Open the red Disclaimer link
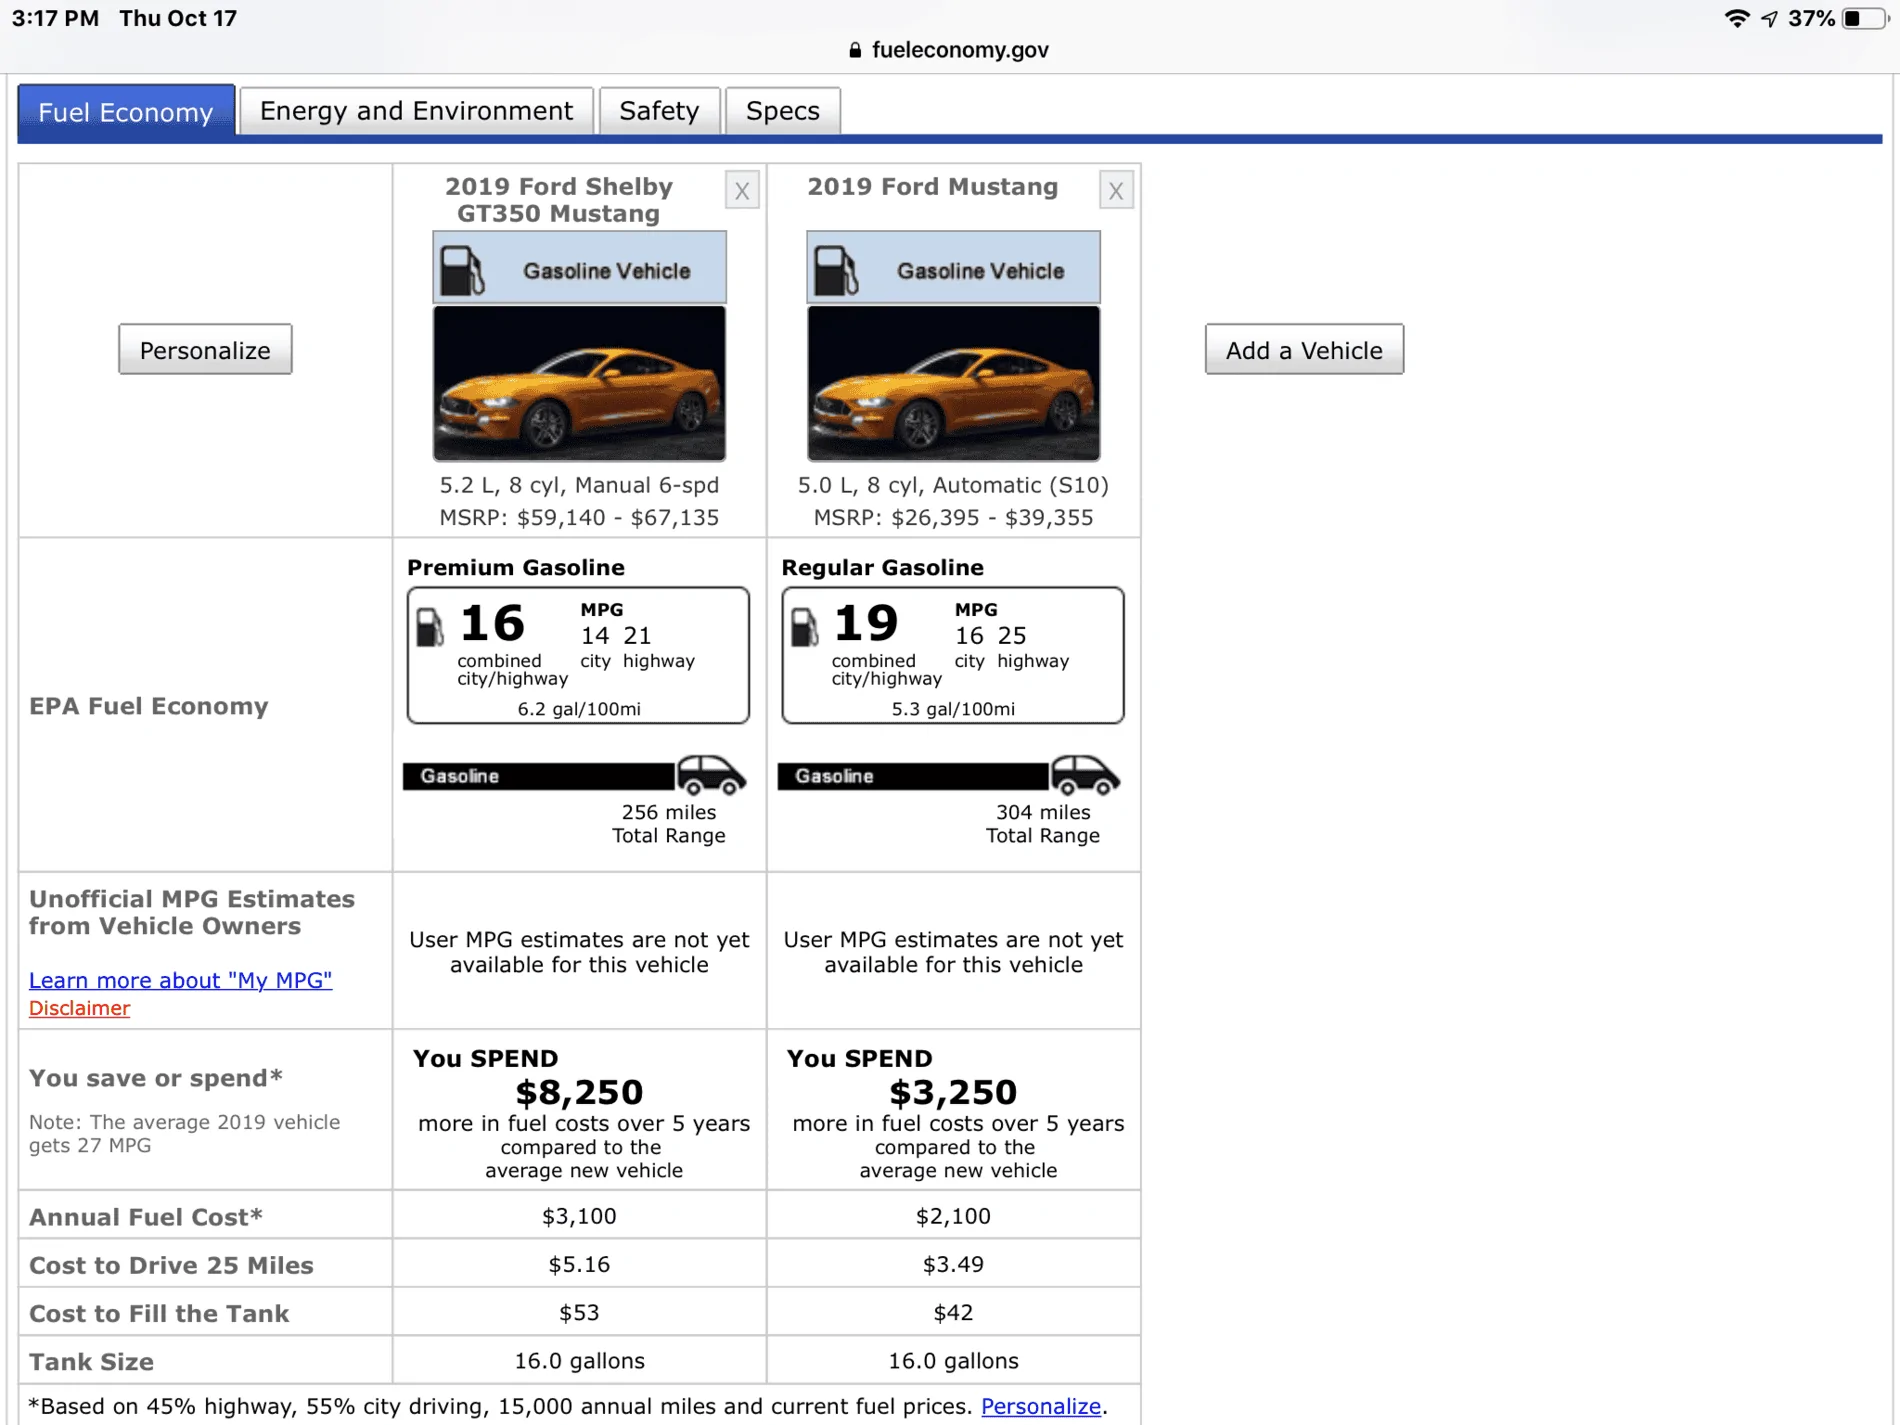1900x1425 pixels. 79,1008
